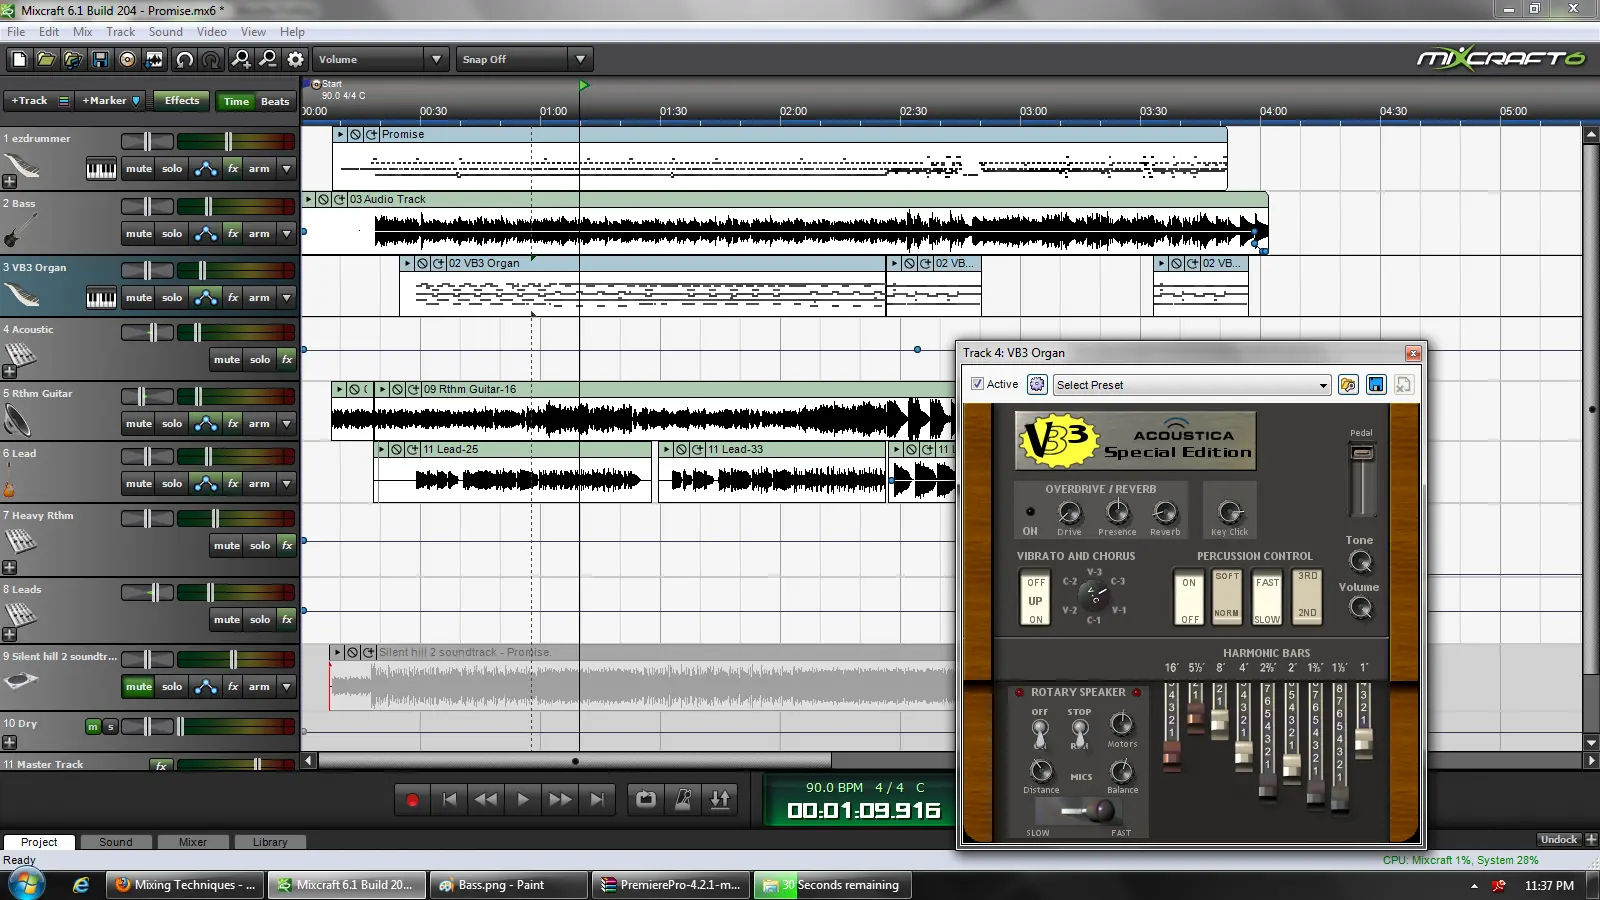The height and width of the screenshot is (900, 1600).
Task: Click the Effects button
Action: tap(182, 101)
